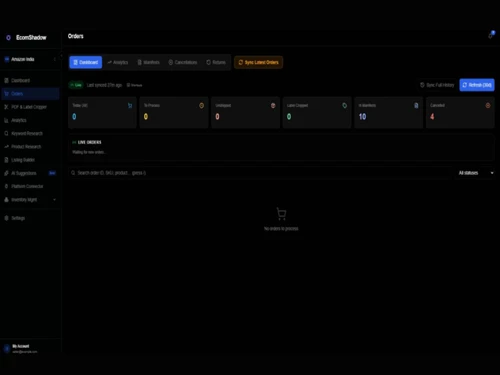The image size is (500, 375).
Task: Open Product Research in the sidebar
Action: 30,147
